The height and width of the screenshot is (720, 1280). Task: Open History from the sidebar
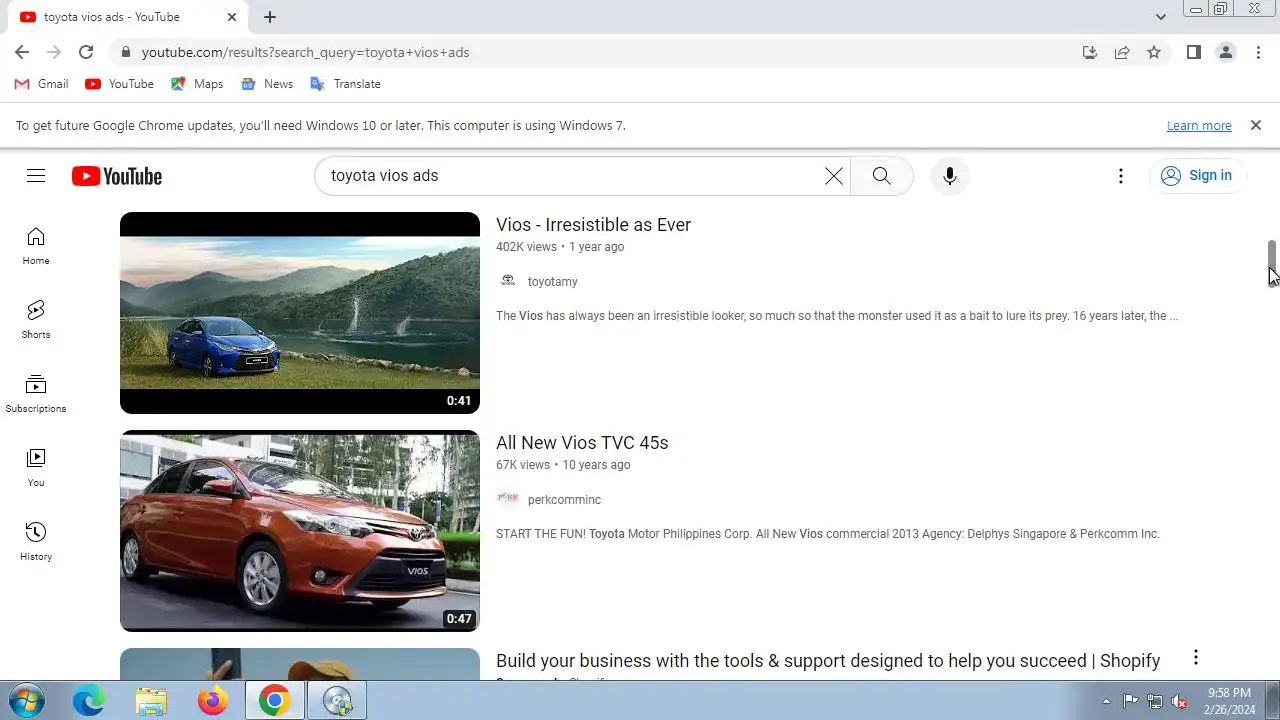pos(36,542)
